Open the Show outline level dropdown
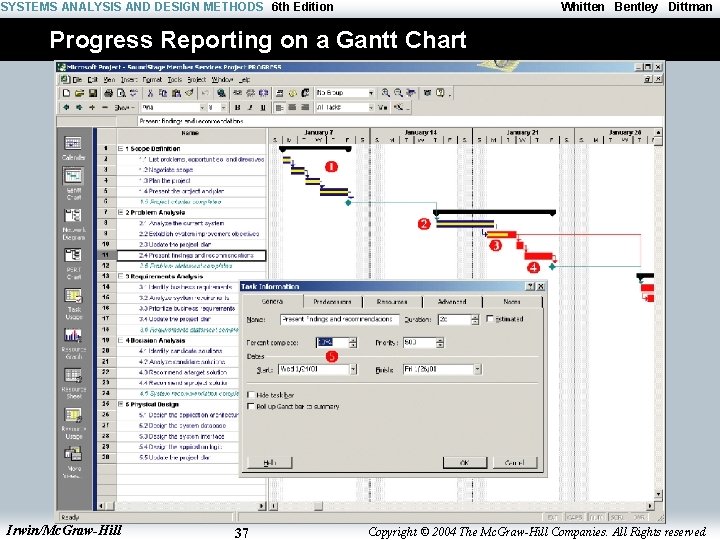The height and width of the screenshot is (540, 720). 124,107
